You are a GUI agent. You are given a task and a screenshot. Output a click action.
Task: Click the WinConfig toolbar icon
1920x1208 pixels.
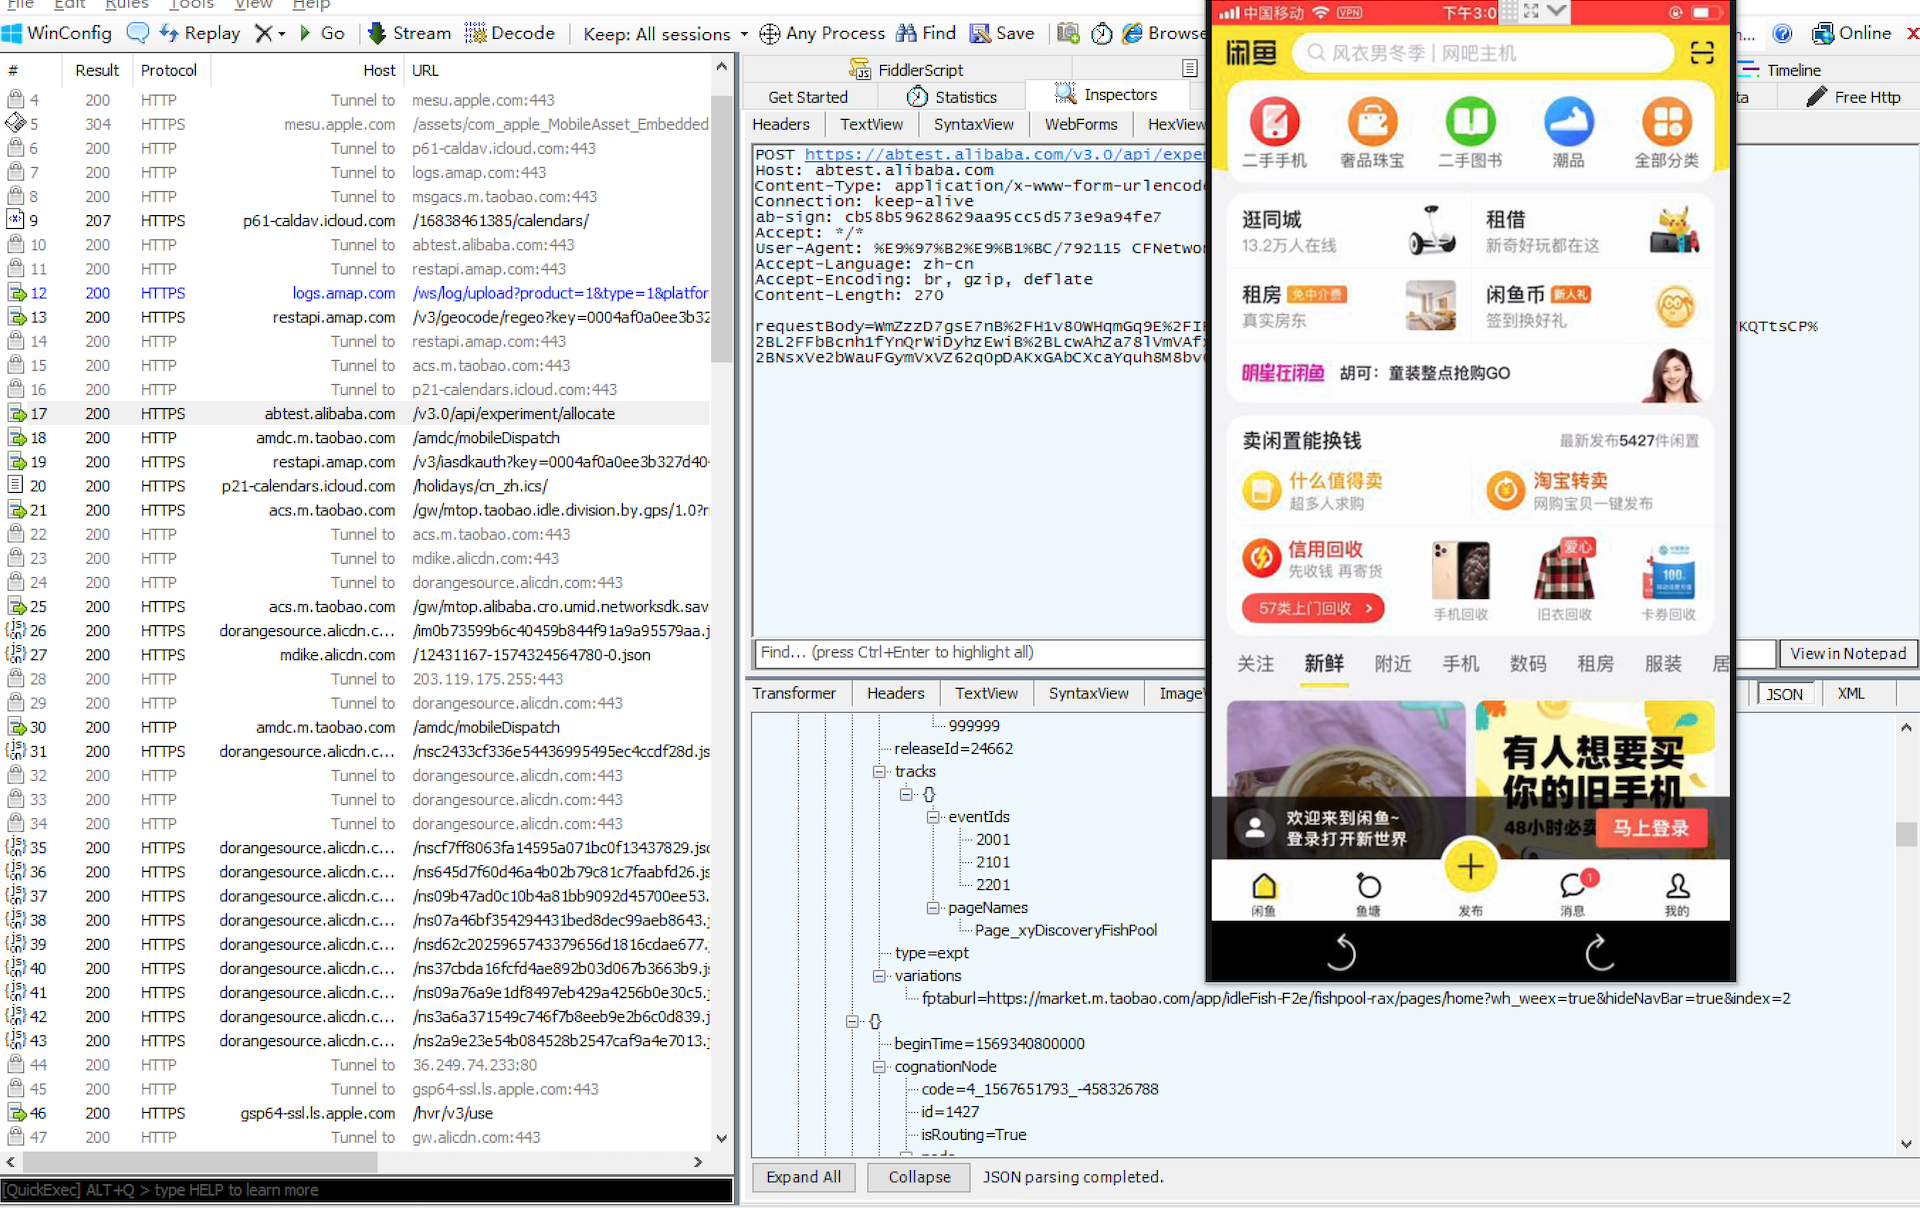pyautogui.click(x=12, y=33)
